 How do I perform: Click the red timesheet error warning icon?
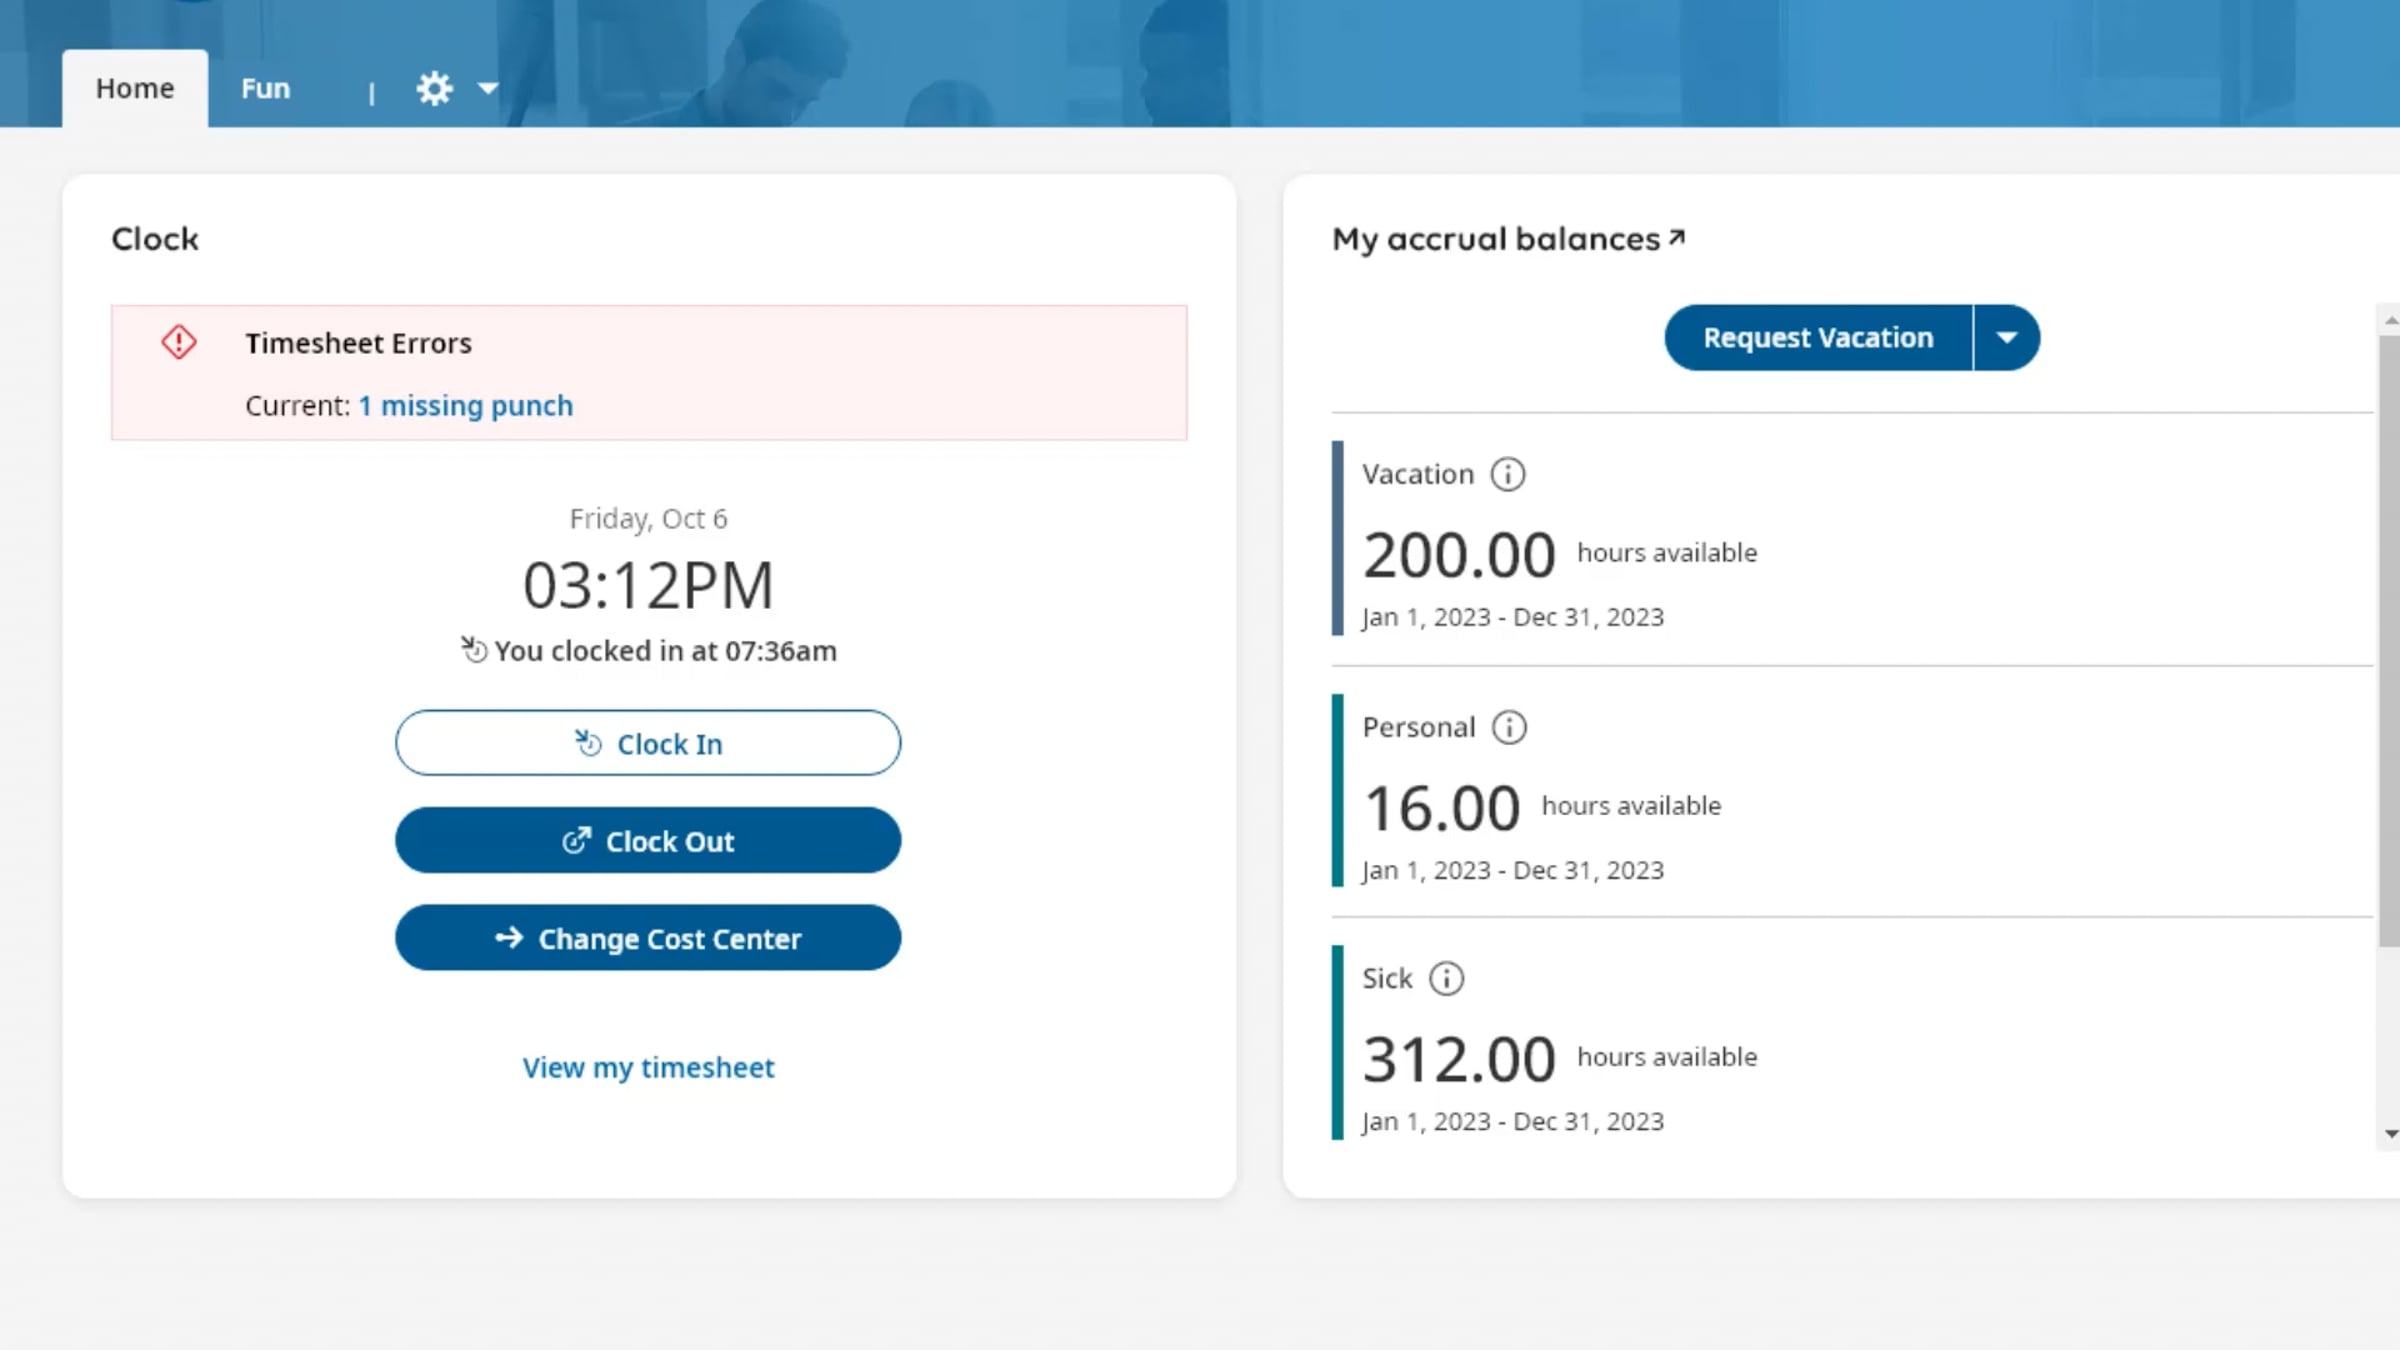179,343
